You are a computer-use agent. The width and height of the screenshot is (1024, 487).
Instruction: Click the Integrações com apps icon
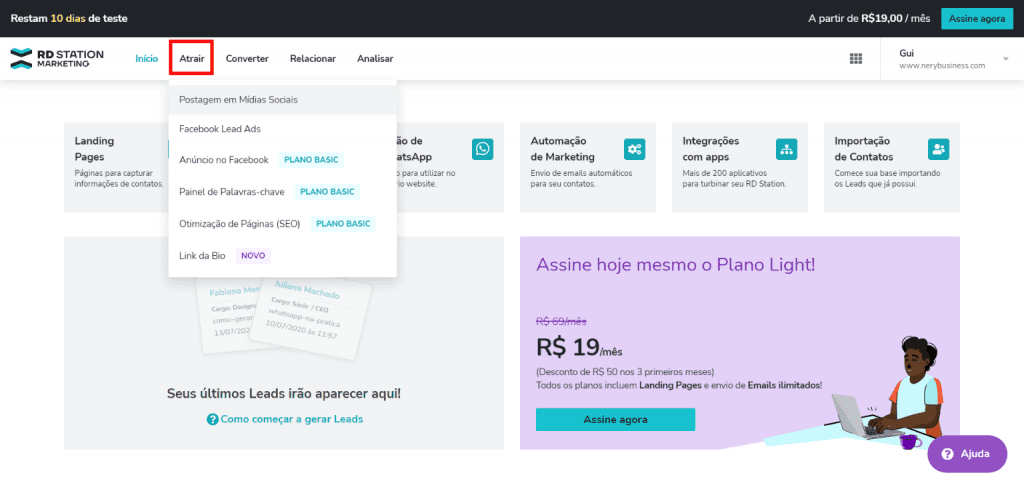[786, 149]
